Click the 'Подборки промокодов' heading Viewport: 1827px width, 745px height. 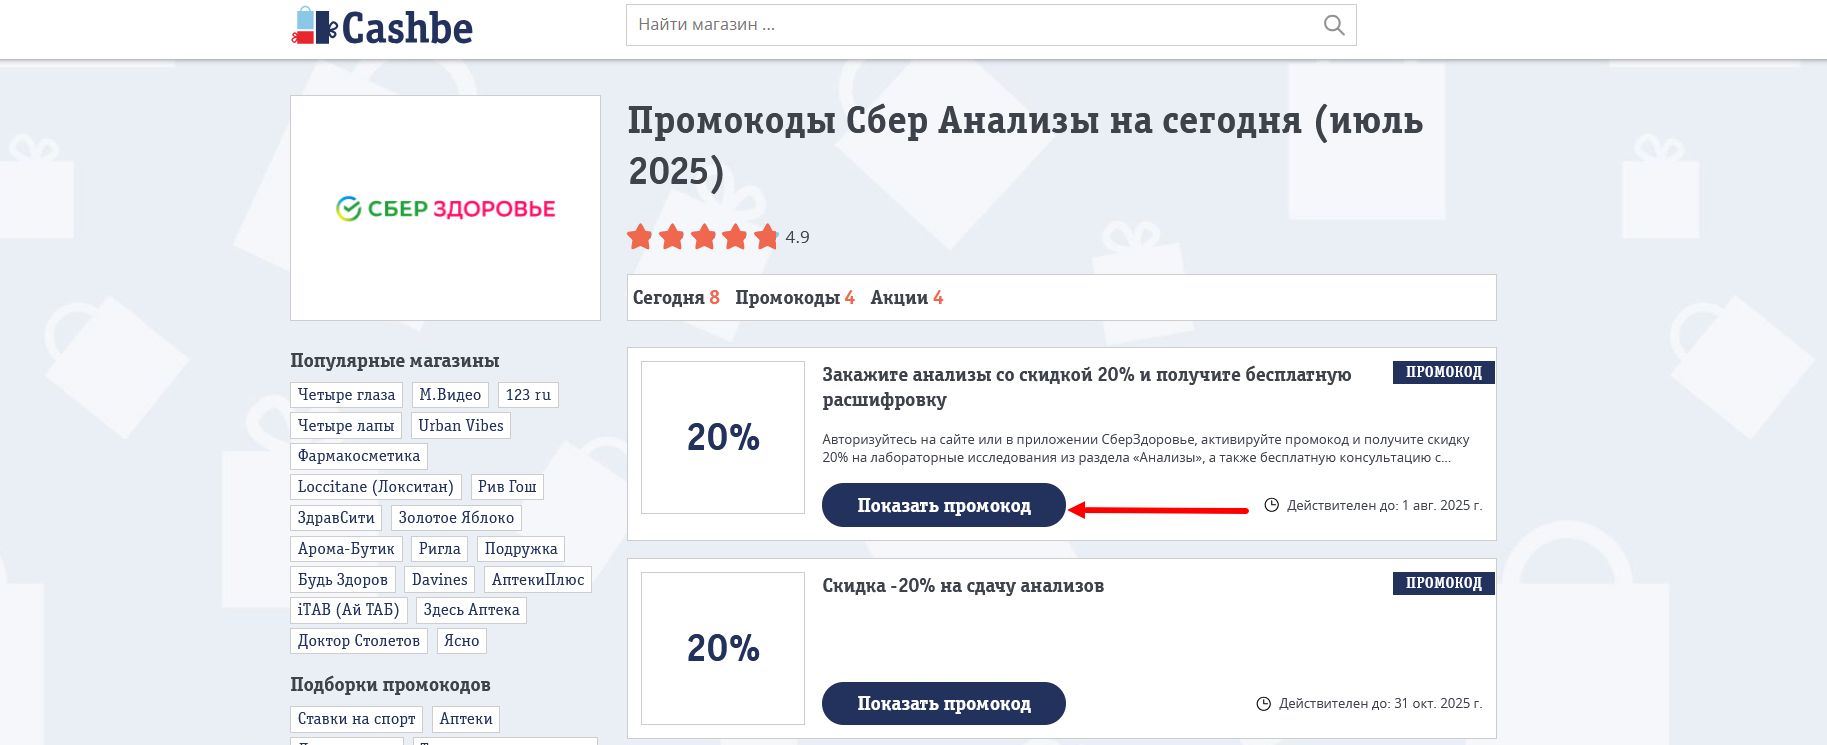(390, 685)
